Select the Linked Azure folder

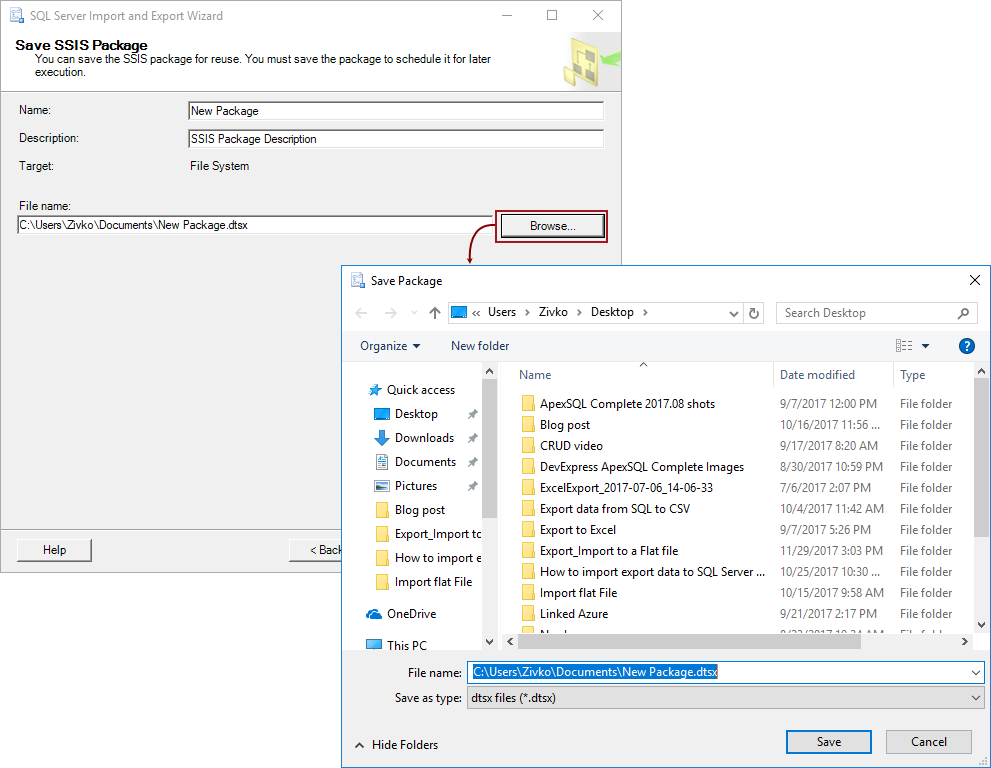coord(573,614)
